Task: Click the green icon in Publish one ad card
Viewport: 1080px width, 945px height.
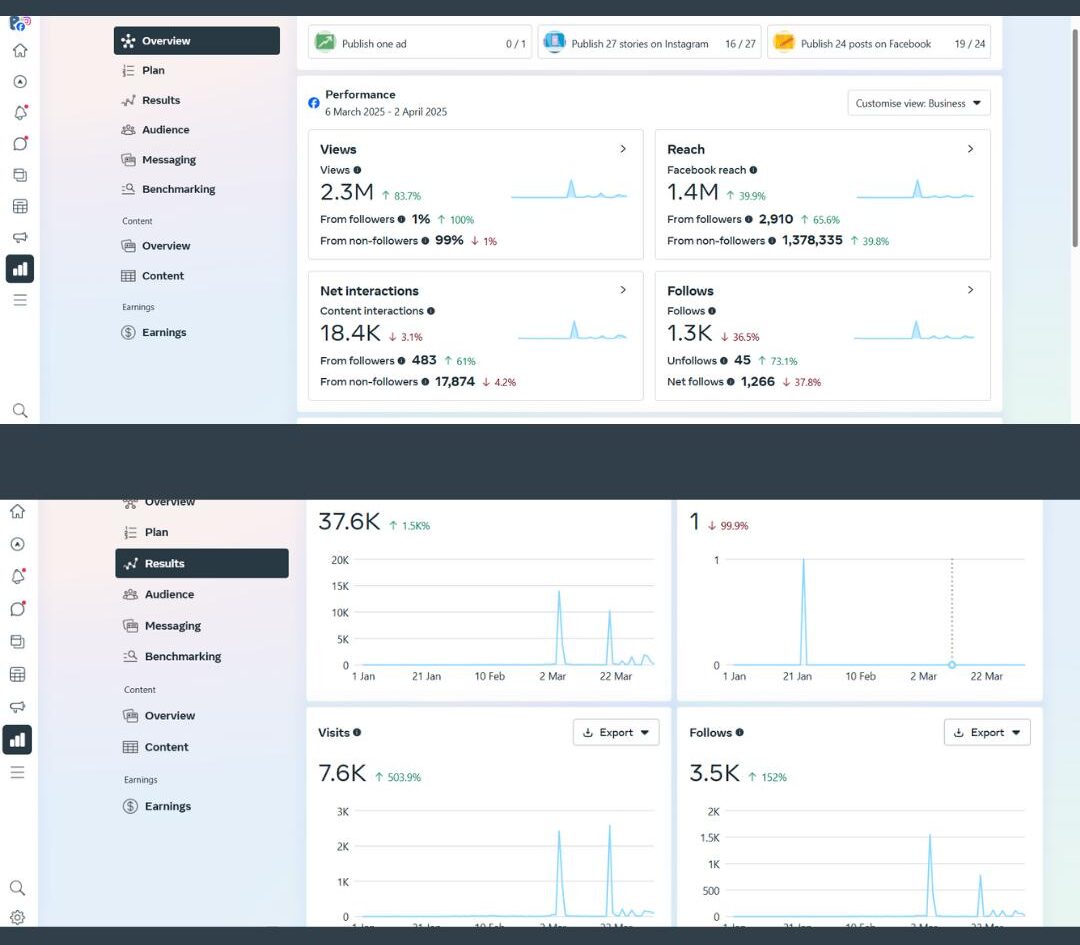Action: pyautogui.click(x=325, y=43)
